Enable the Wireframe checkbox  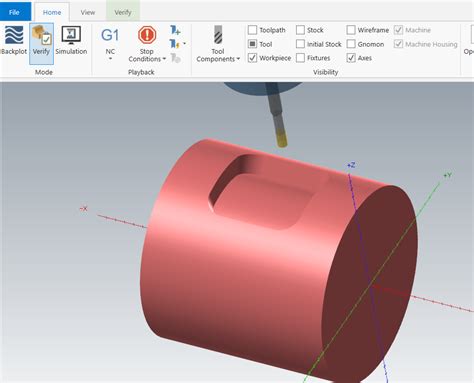point(351,30)
